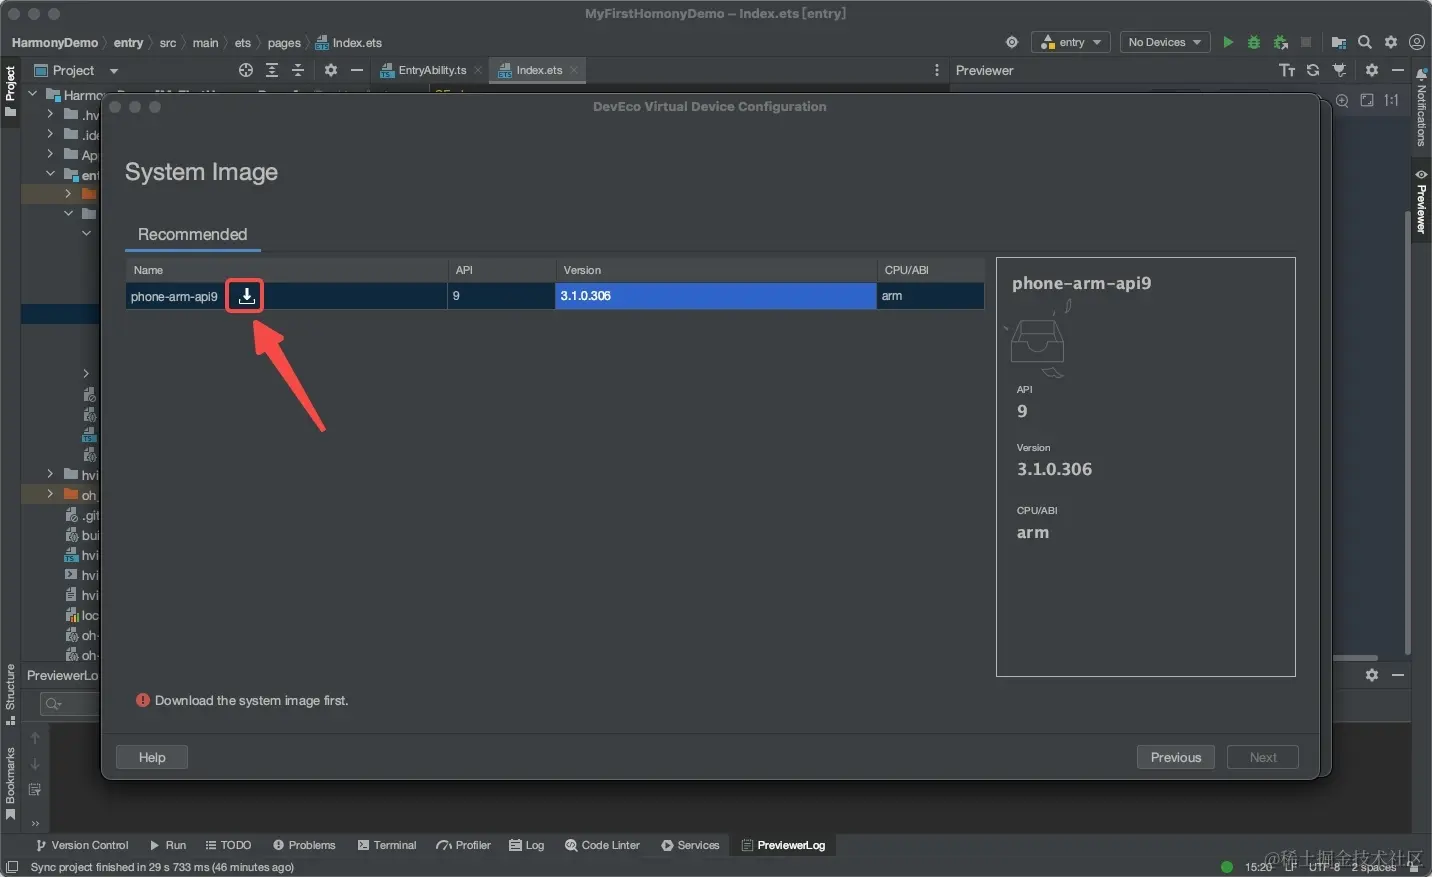The image size is (1432, 877).
Task: Click PreviewerLog settings gear at lower right
Action: (1372, 675)
